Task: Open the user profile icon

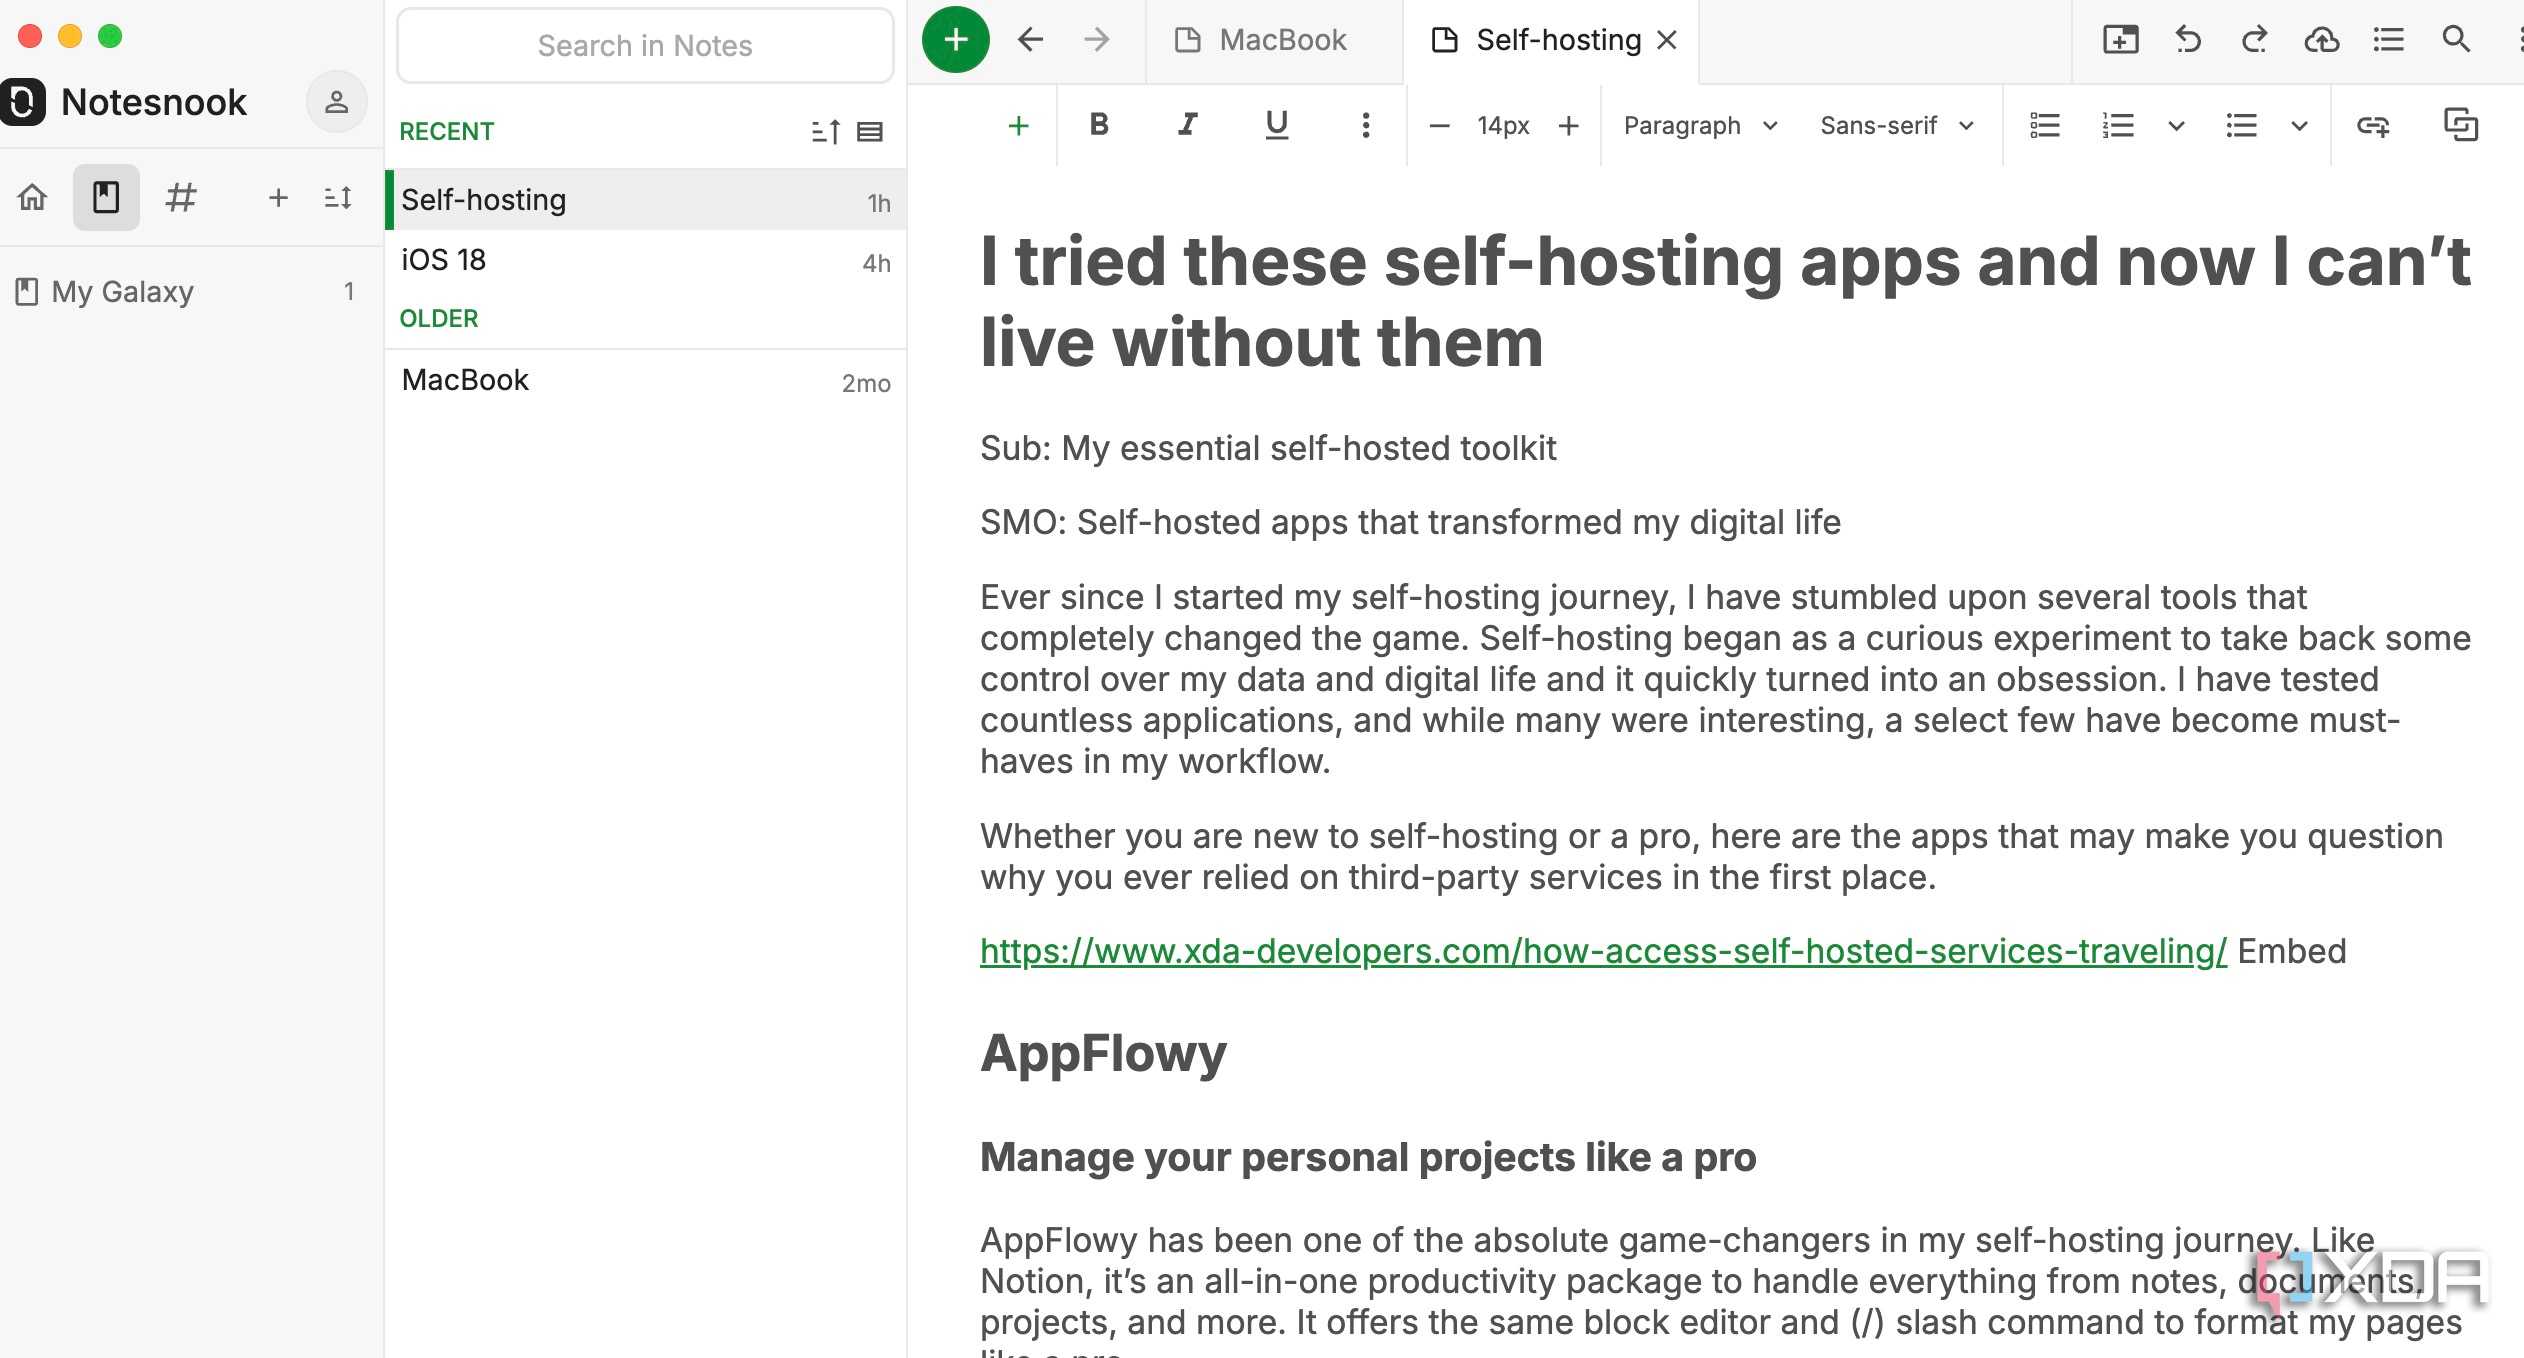Action: (336, 101)
